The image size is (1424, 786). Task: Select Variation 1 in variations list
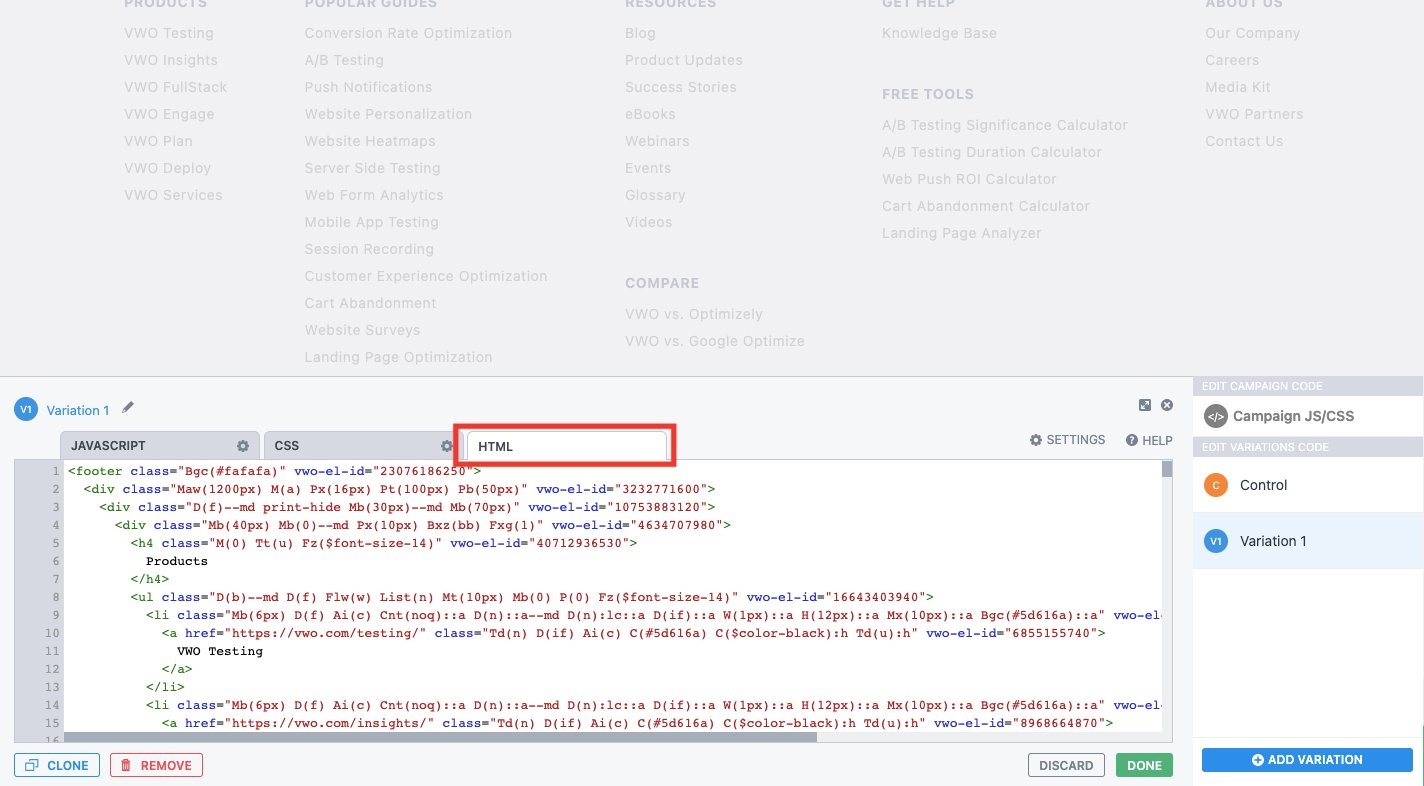coord(1307,541)
